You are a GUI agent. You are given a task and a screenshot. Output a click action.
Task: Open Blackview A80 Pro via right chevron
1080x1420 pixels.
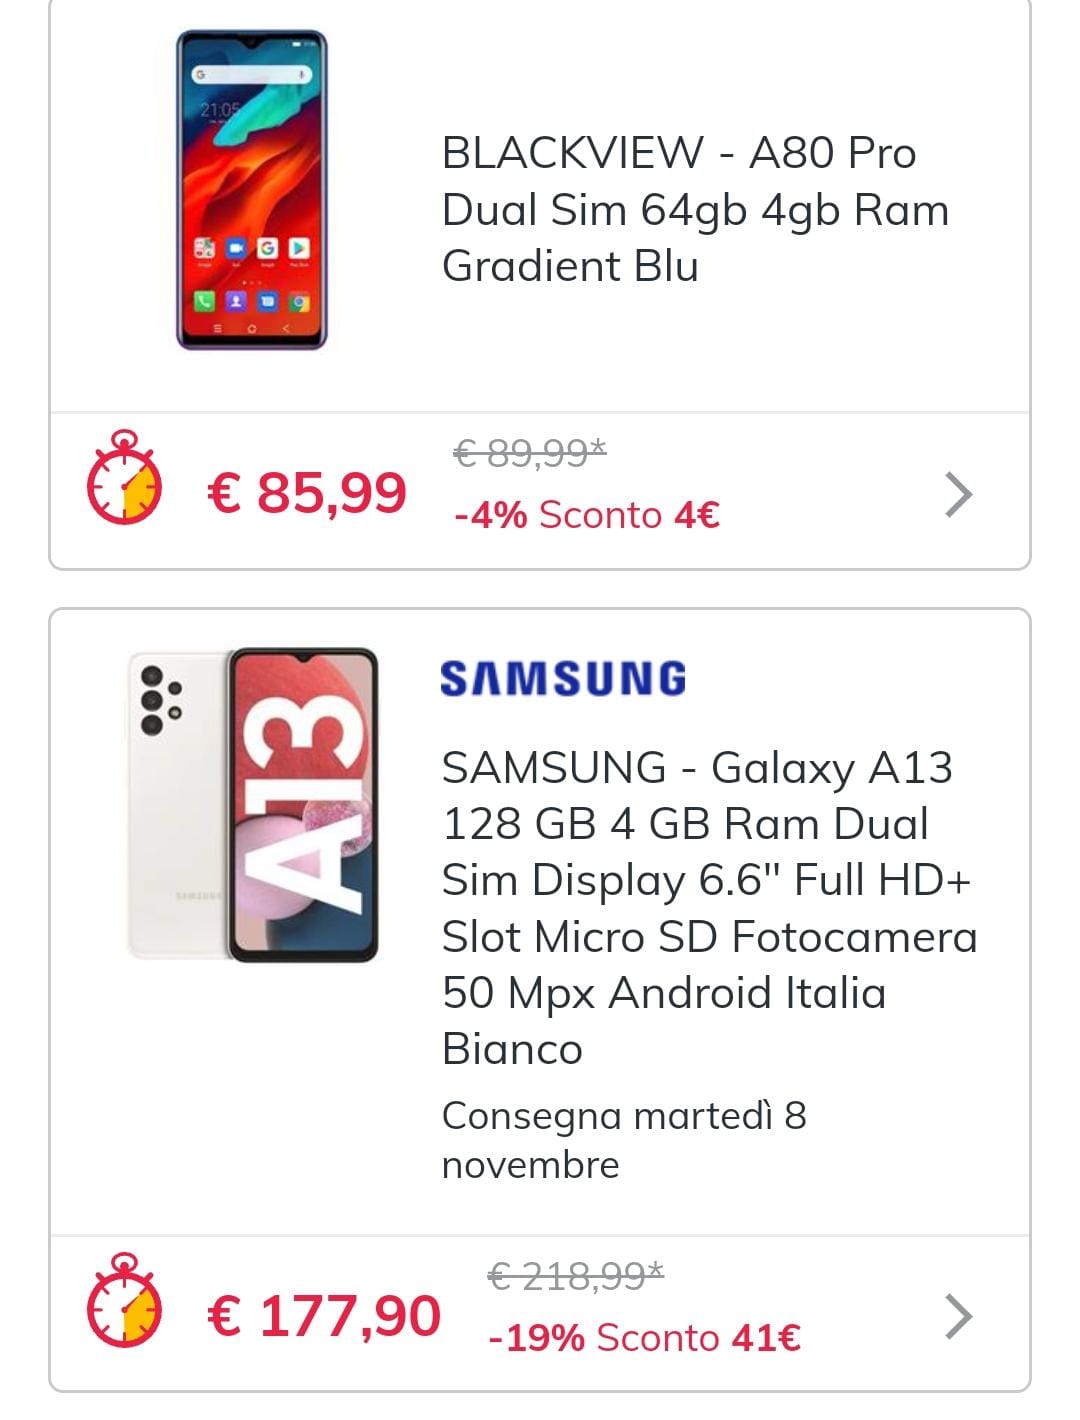(x=958, y=494)
